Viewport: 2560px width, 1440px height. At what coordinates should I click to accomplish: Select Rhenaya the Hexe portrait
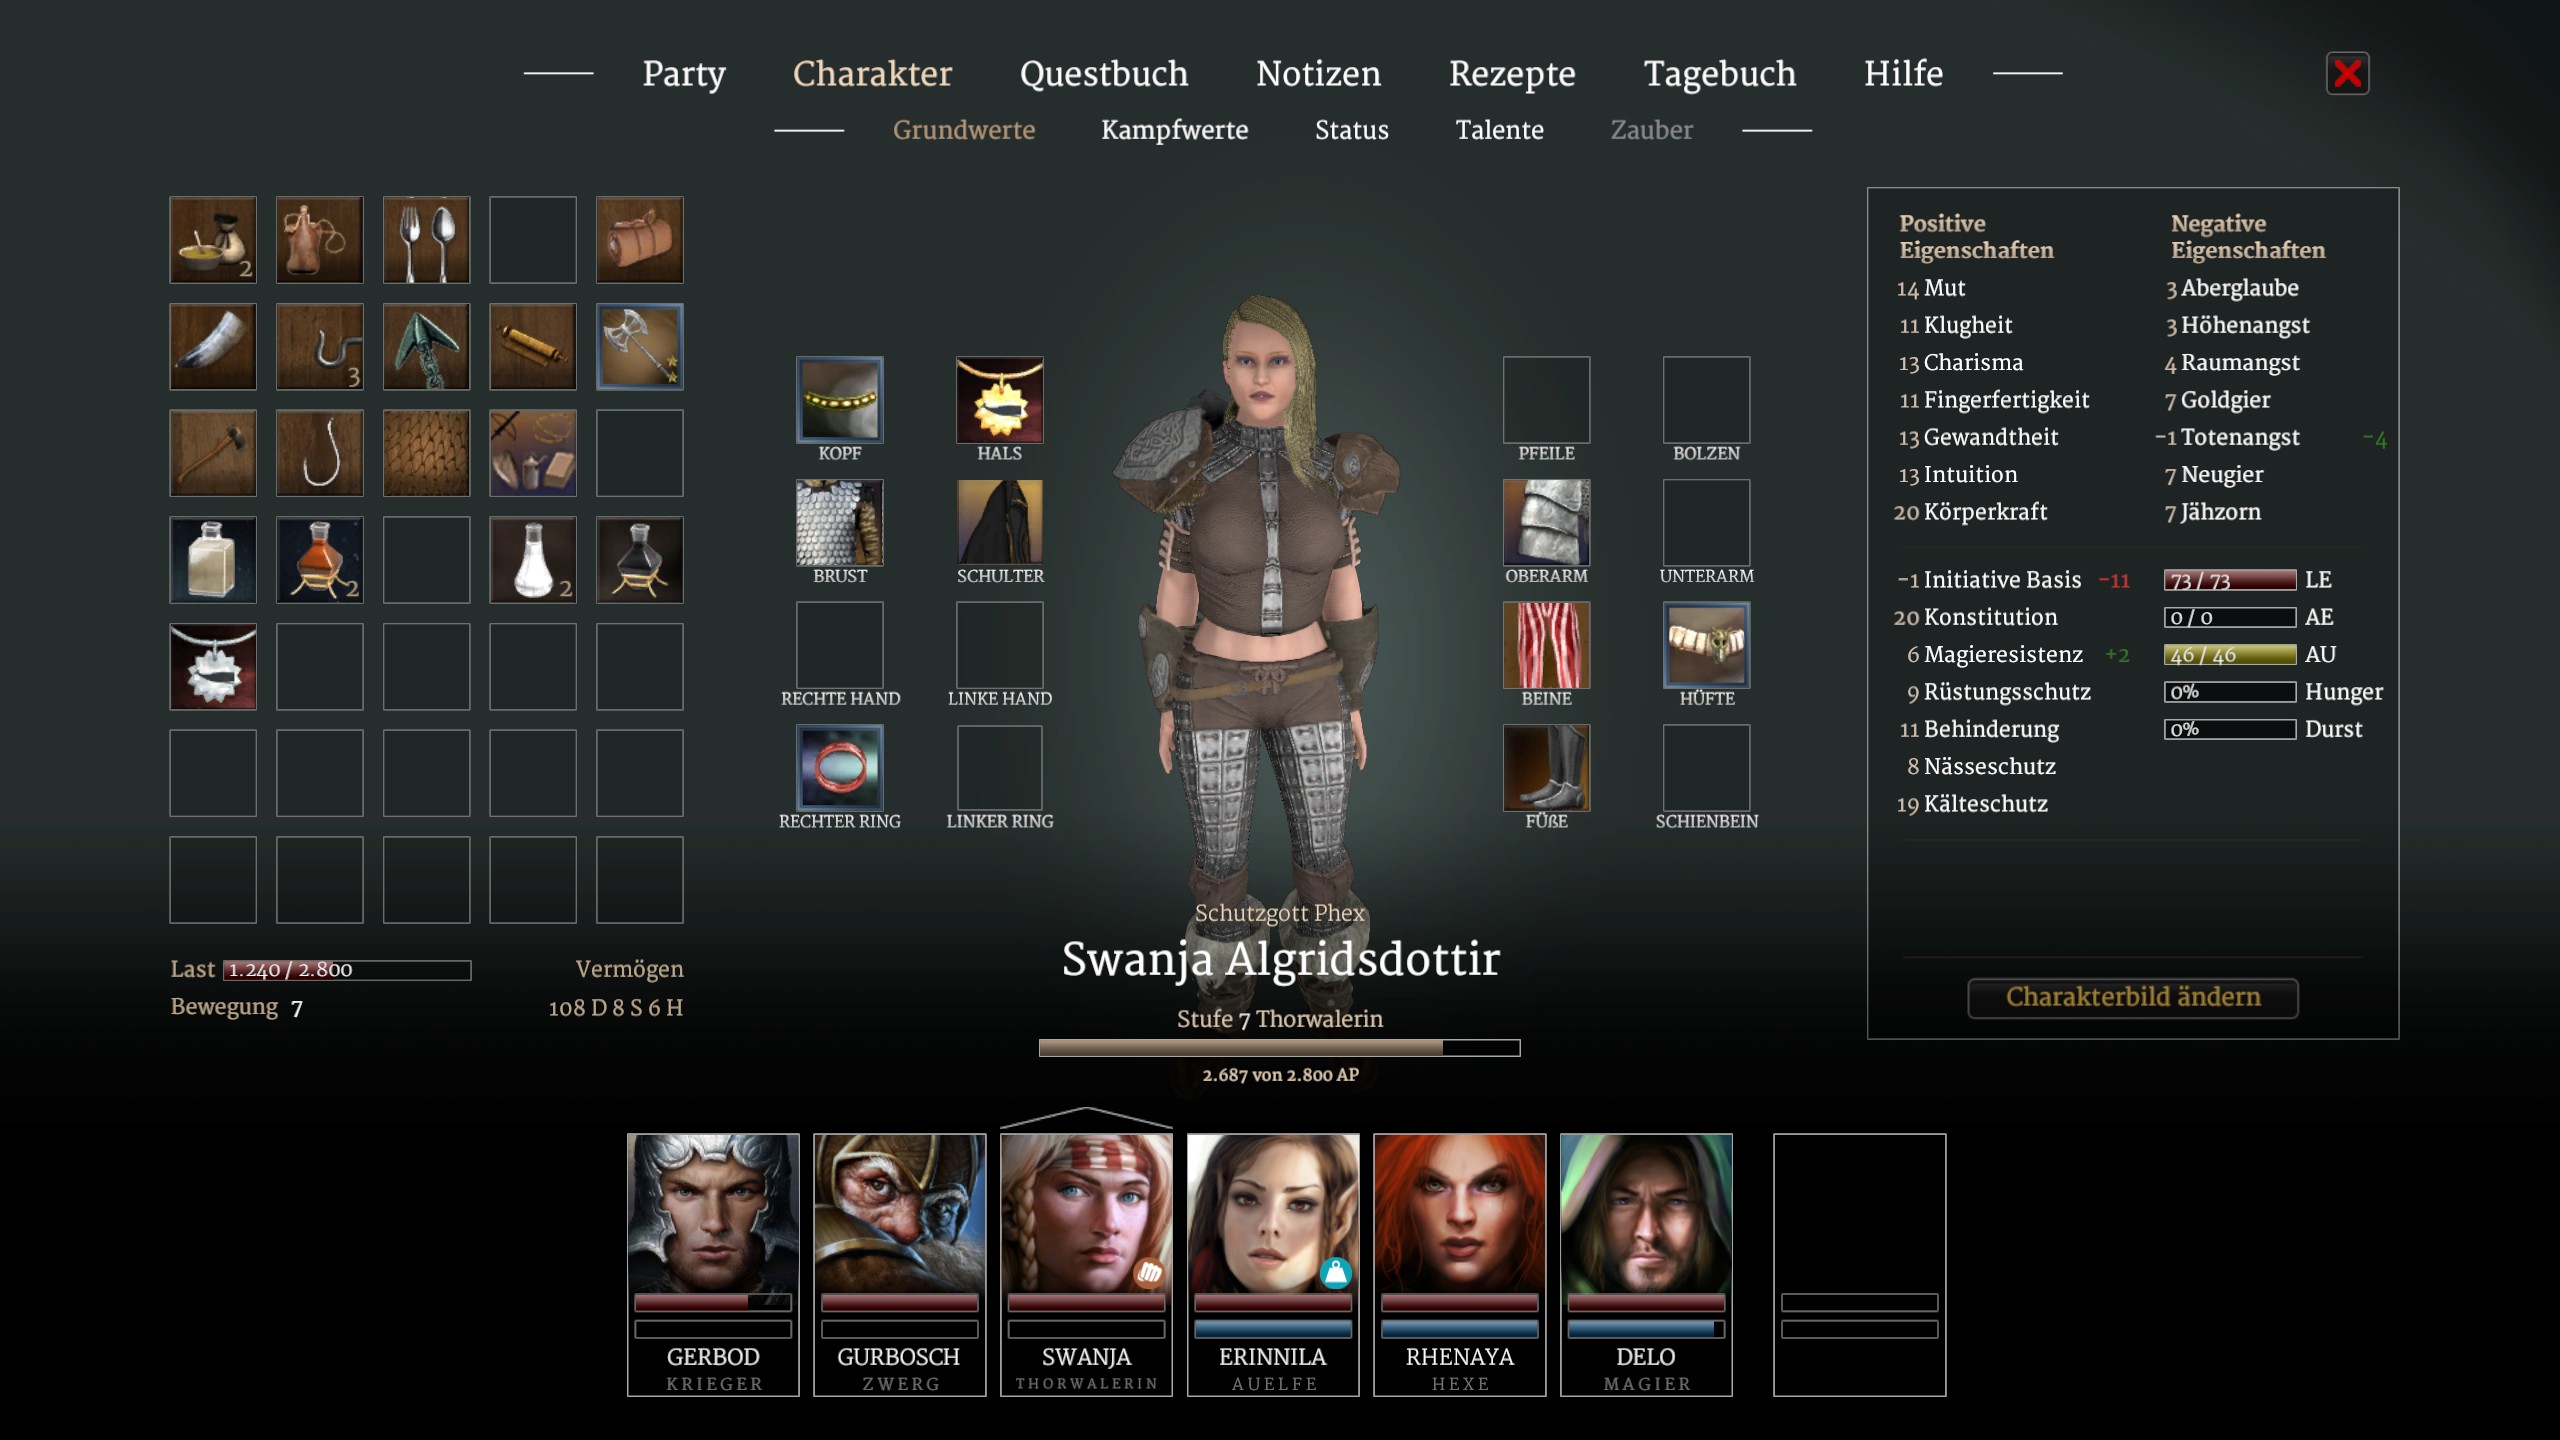(1460, 1264)
